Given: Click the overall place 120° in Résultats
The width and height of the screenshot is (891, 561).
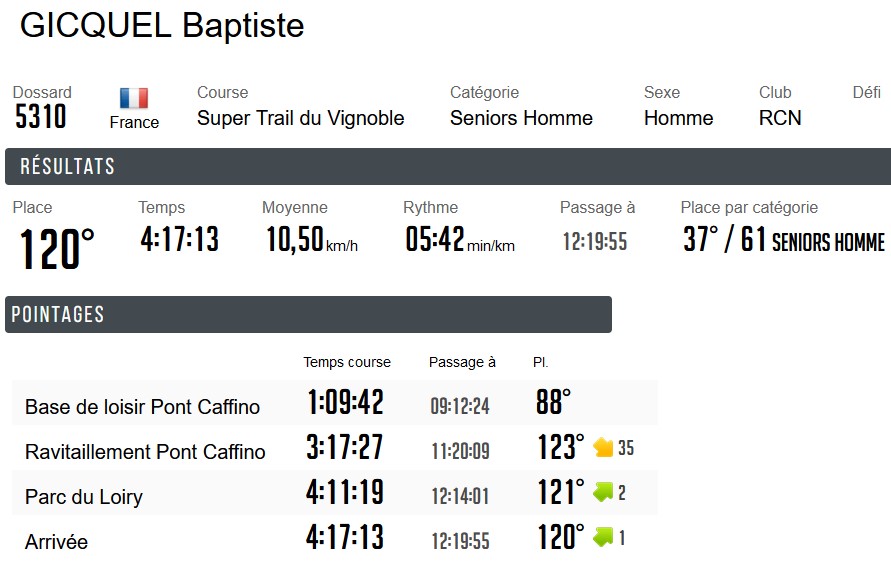Looking at the screenshot, I should pyautogui.click(x=58, y=249).
